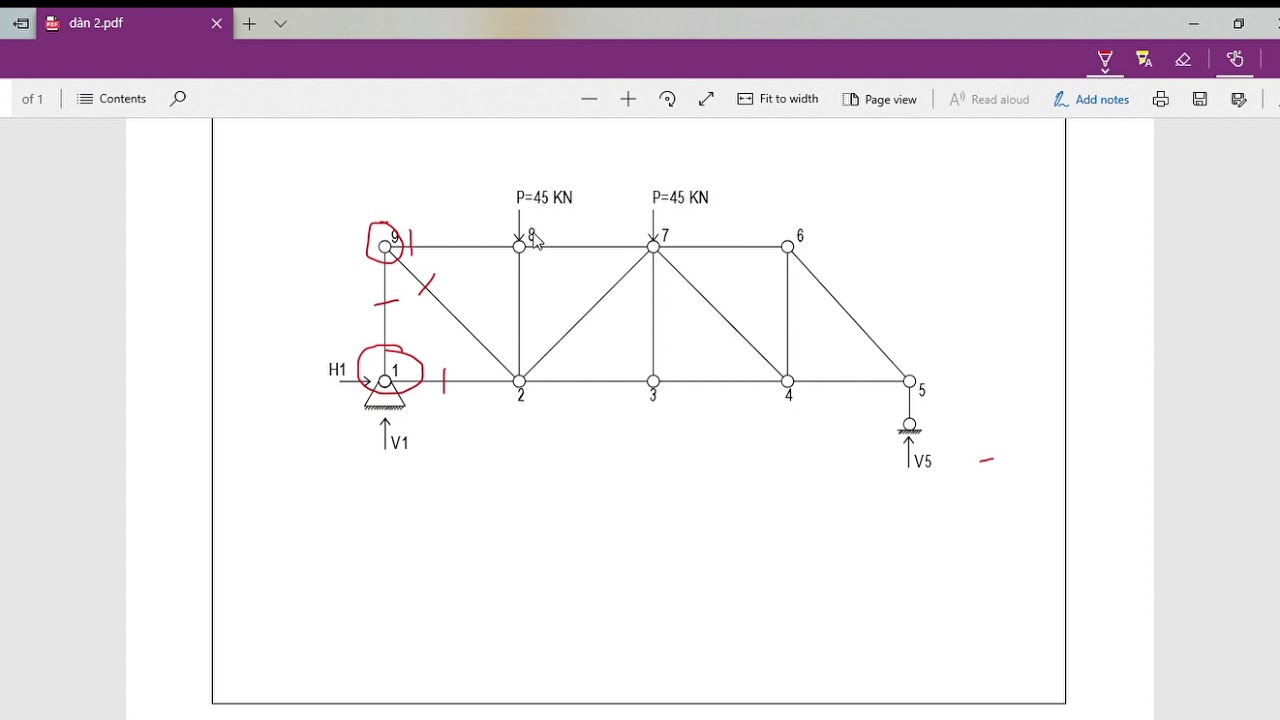The image size is (1280, 720).
Task: Rotate the PDF page
Action: point(667,99)
